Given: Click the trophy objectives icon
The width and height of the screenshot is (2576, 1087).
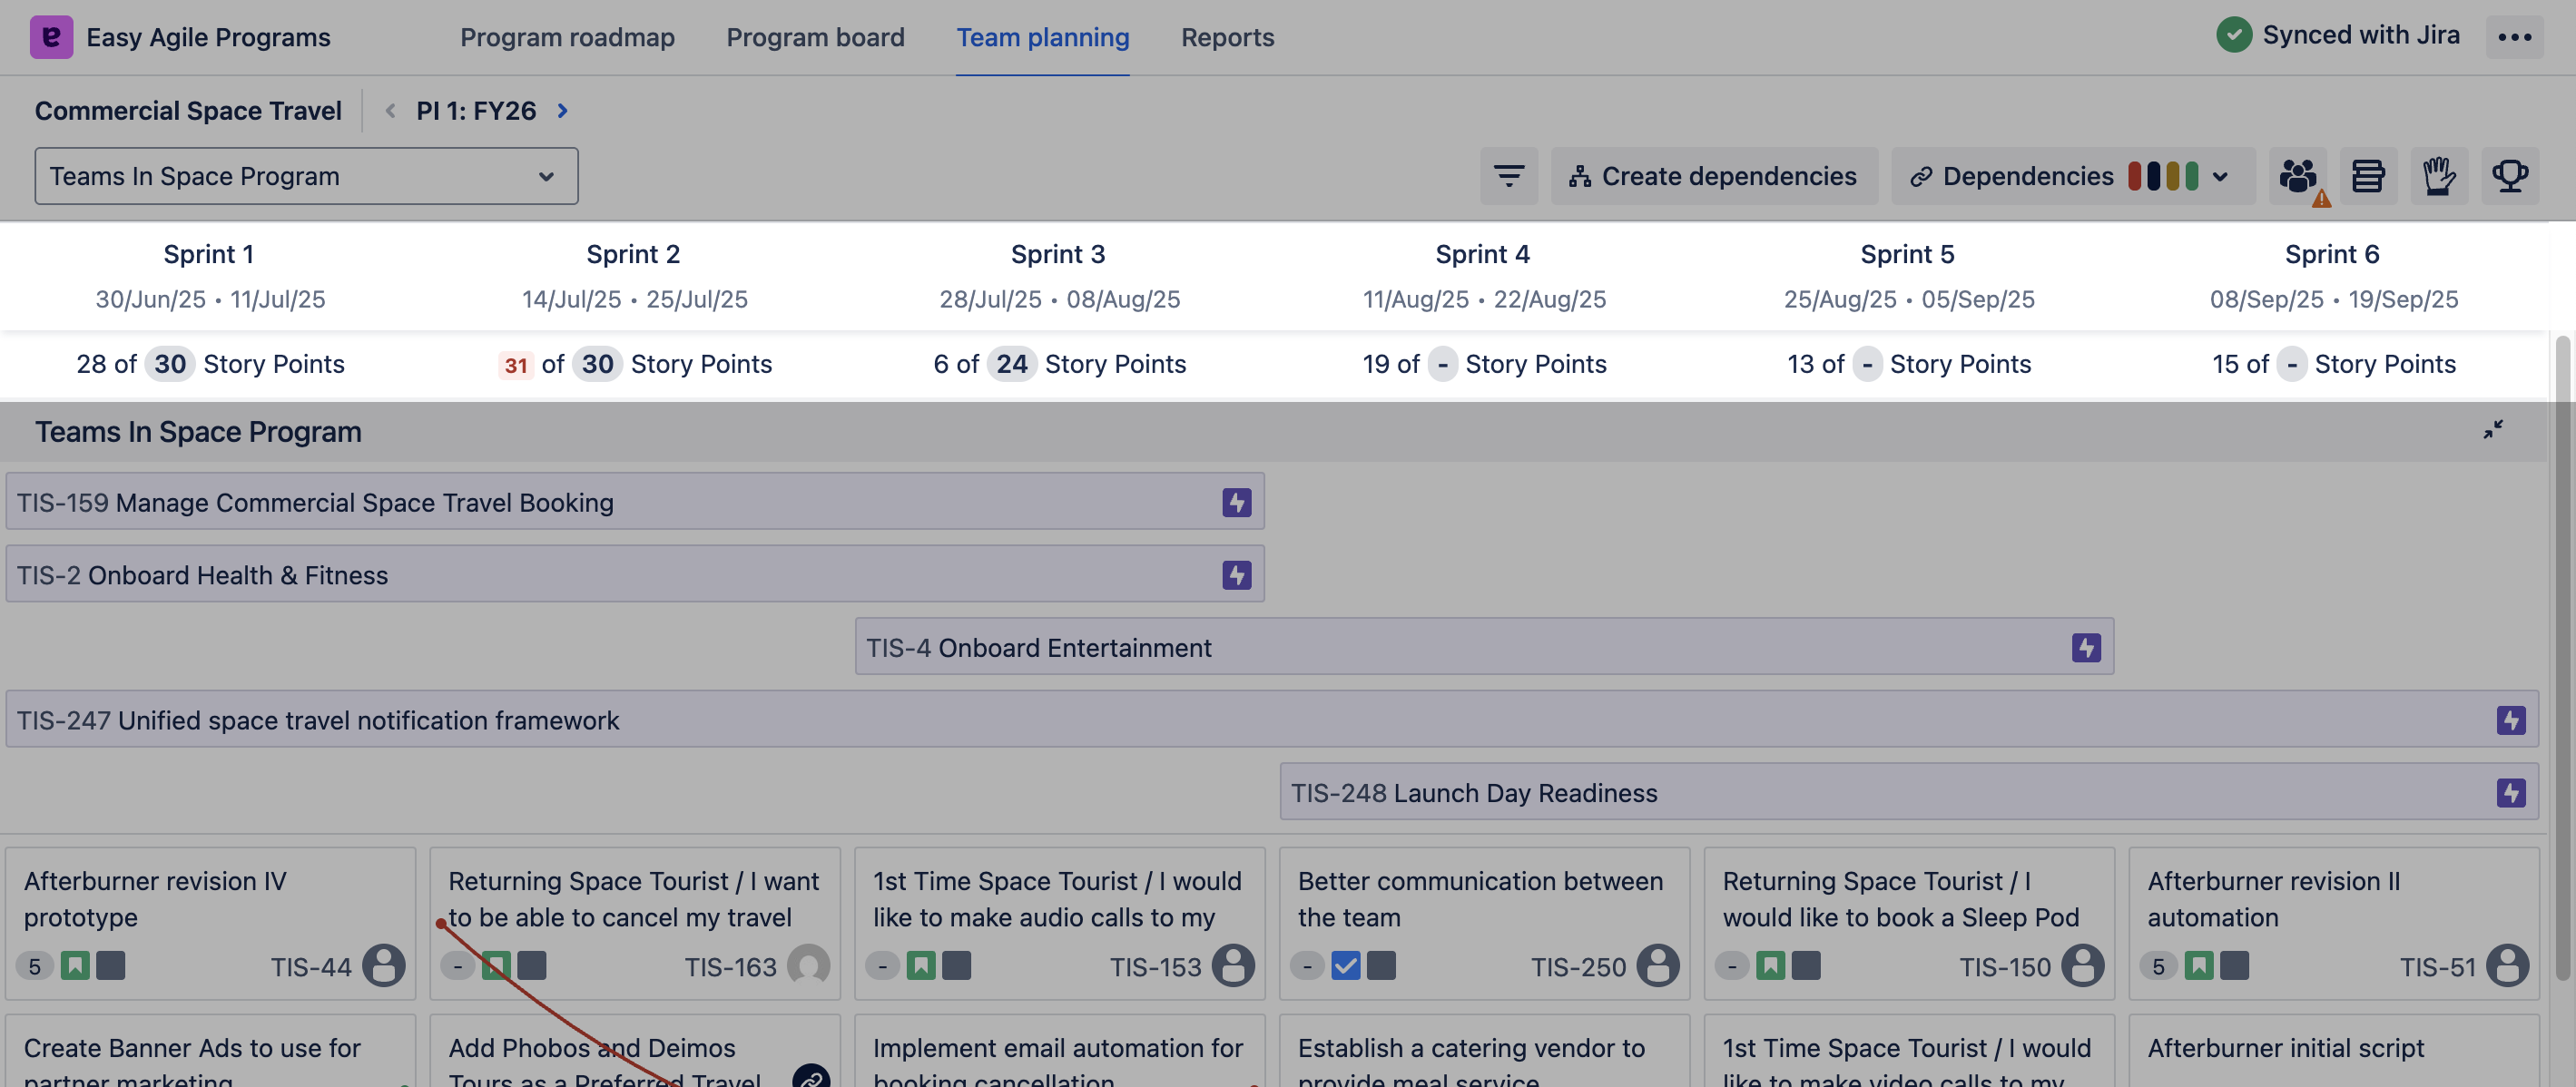Looking at the screenshot, I should coord(2509,176).
